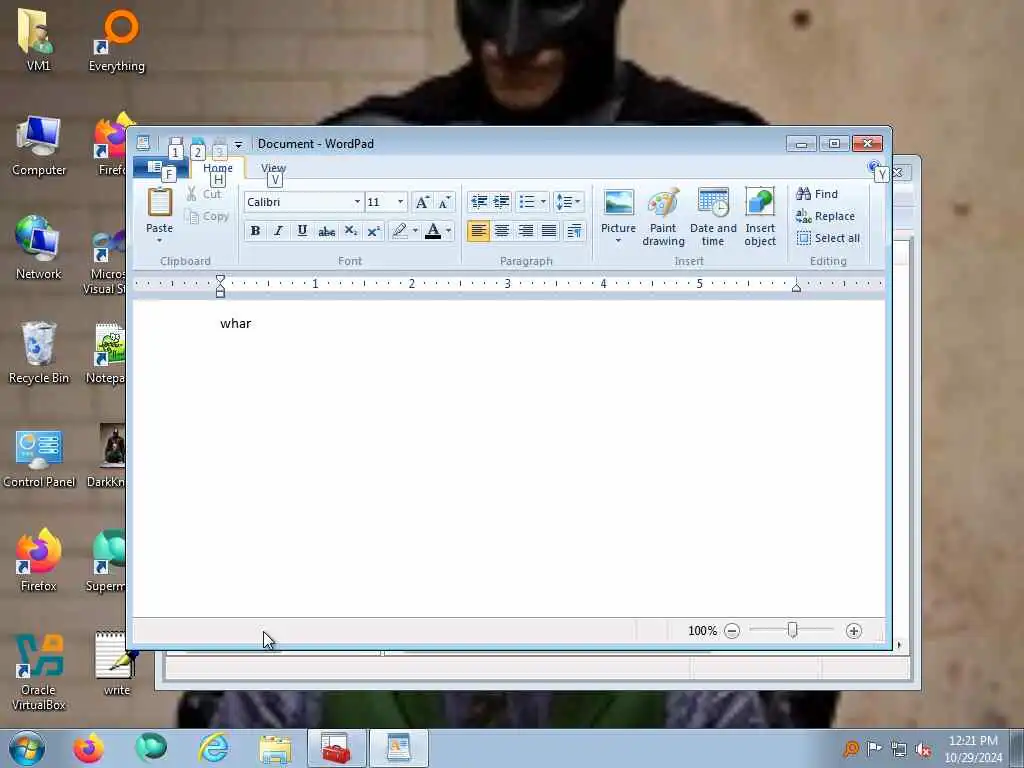
Task: Switch to the Home ribbon tab
Action: [x=217, y=168]
